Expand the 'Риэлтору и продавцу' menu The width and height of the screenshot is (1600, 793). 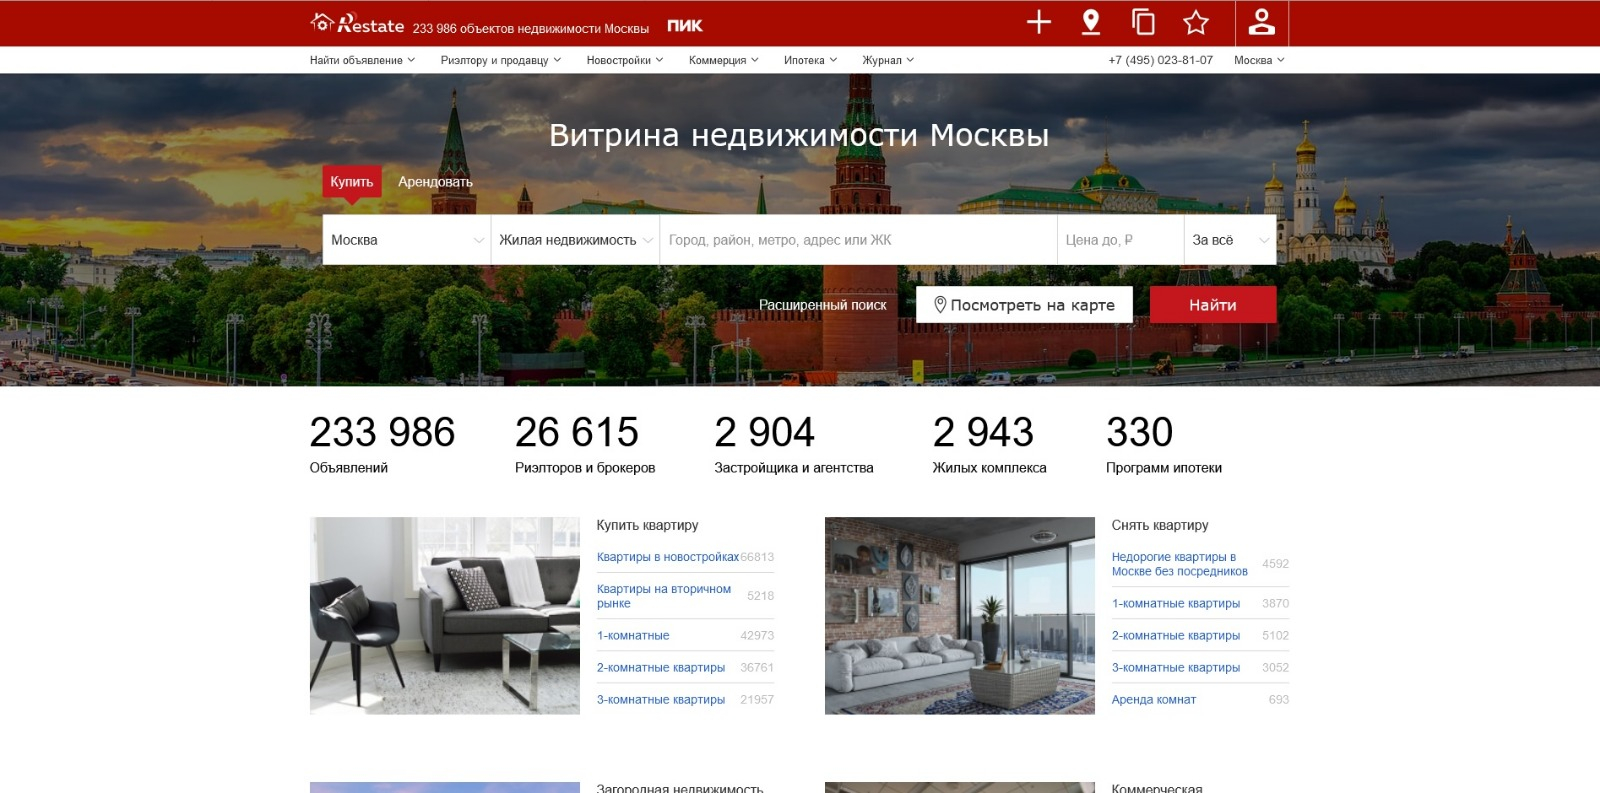click(x=501, y=60)
